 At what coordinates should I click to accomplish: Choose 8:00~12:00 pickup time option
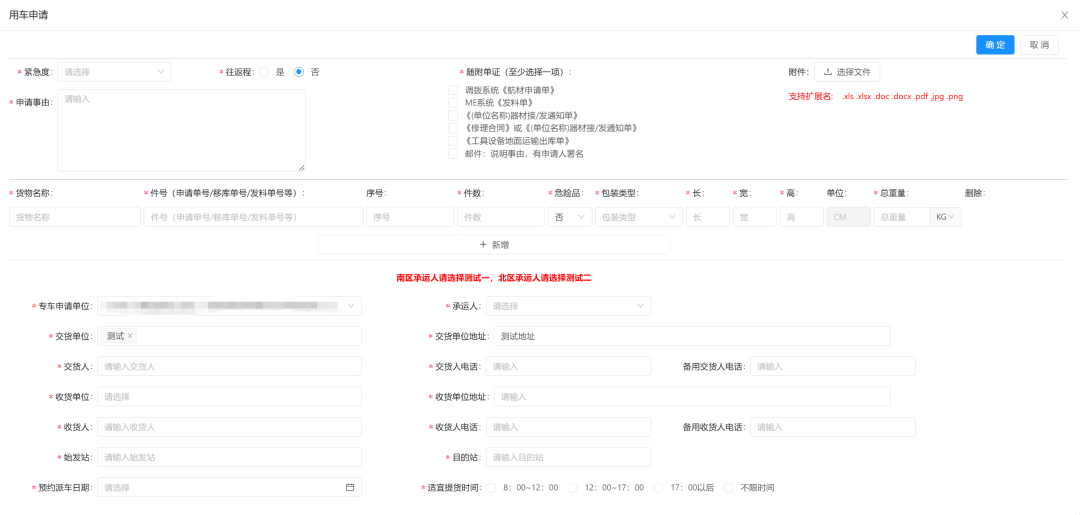(491, 488)
